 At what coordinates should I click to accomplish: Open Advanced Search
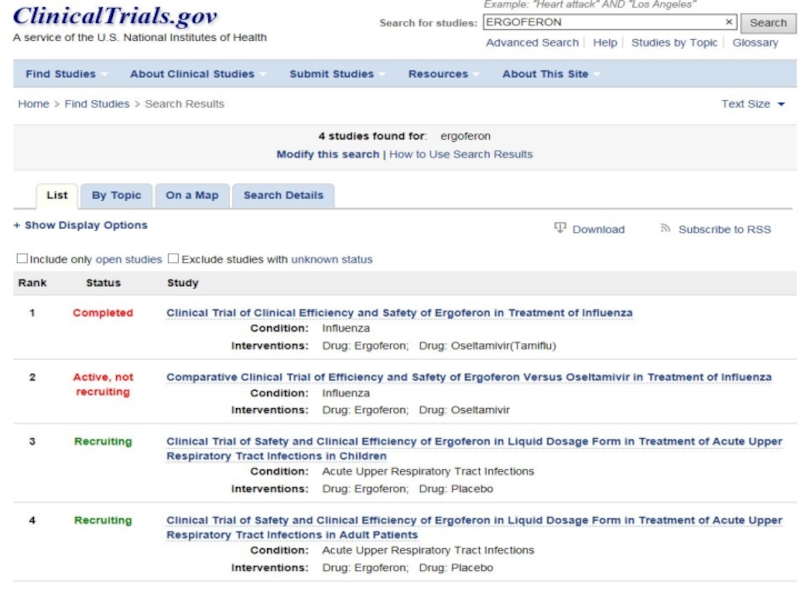click(532, 43)
